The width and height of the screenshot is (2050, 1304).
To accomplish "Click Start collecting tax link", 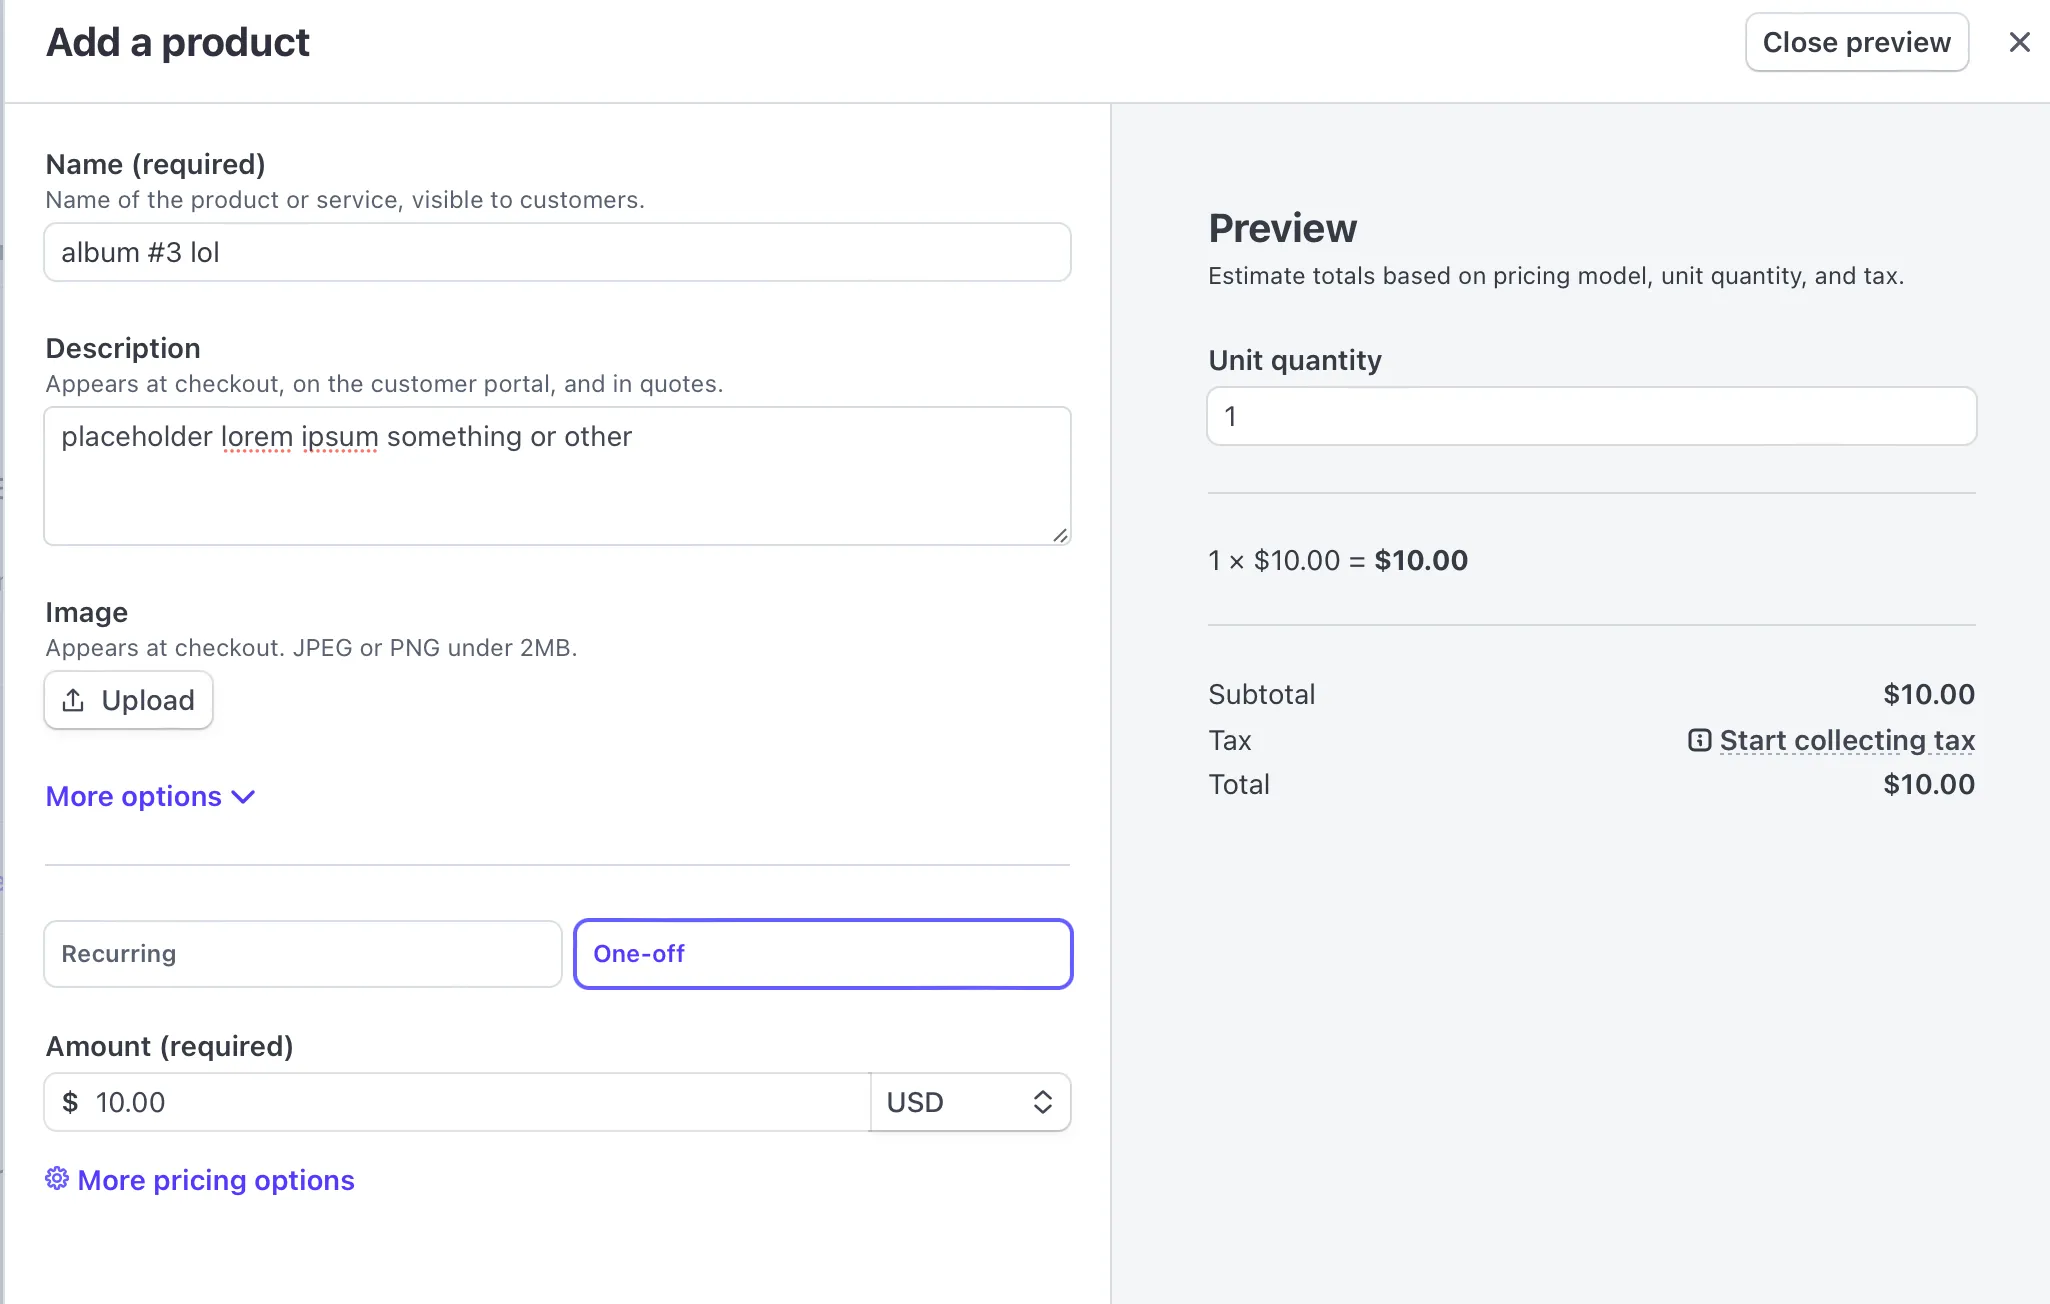I will pos(1846,740).
